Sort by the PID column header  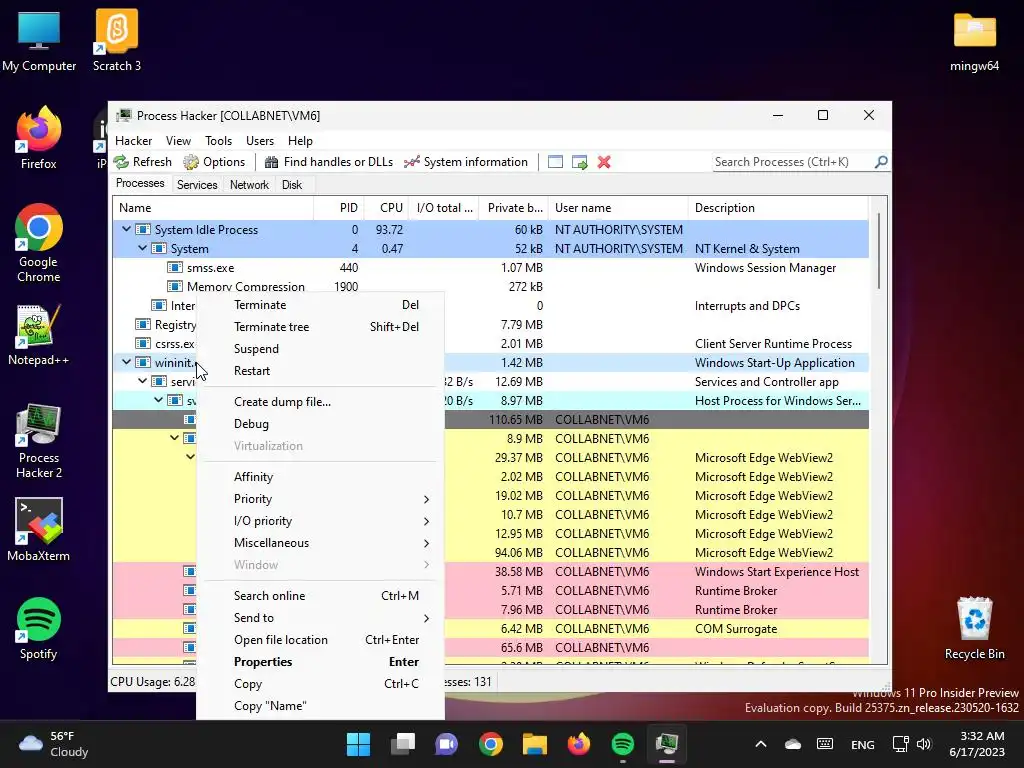pos(338,208)
